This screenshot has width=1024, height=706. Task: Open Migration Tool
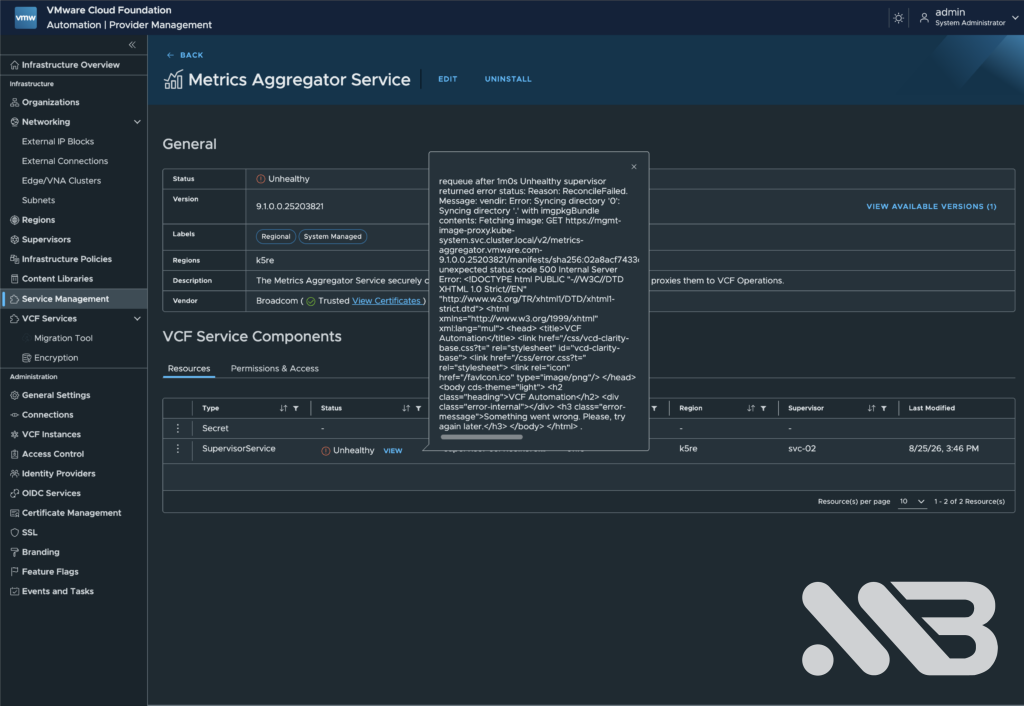63,338
